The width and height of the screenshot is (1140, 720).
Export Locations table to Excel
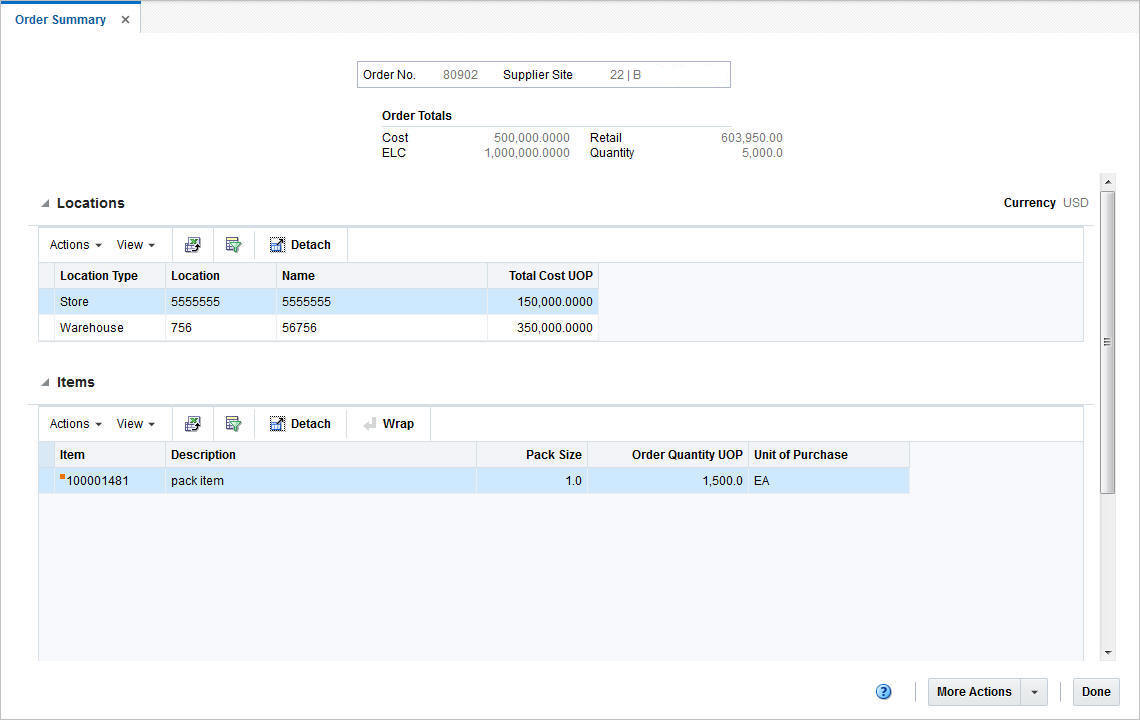[x=192, y=244]
